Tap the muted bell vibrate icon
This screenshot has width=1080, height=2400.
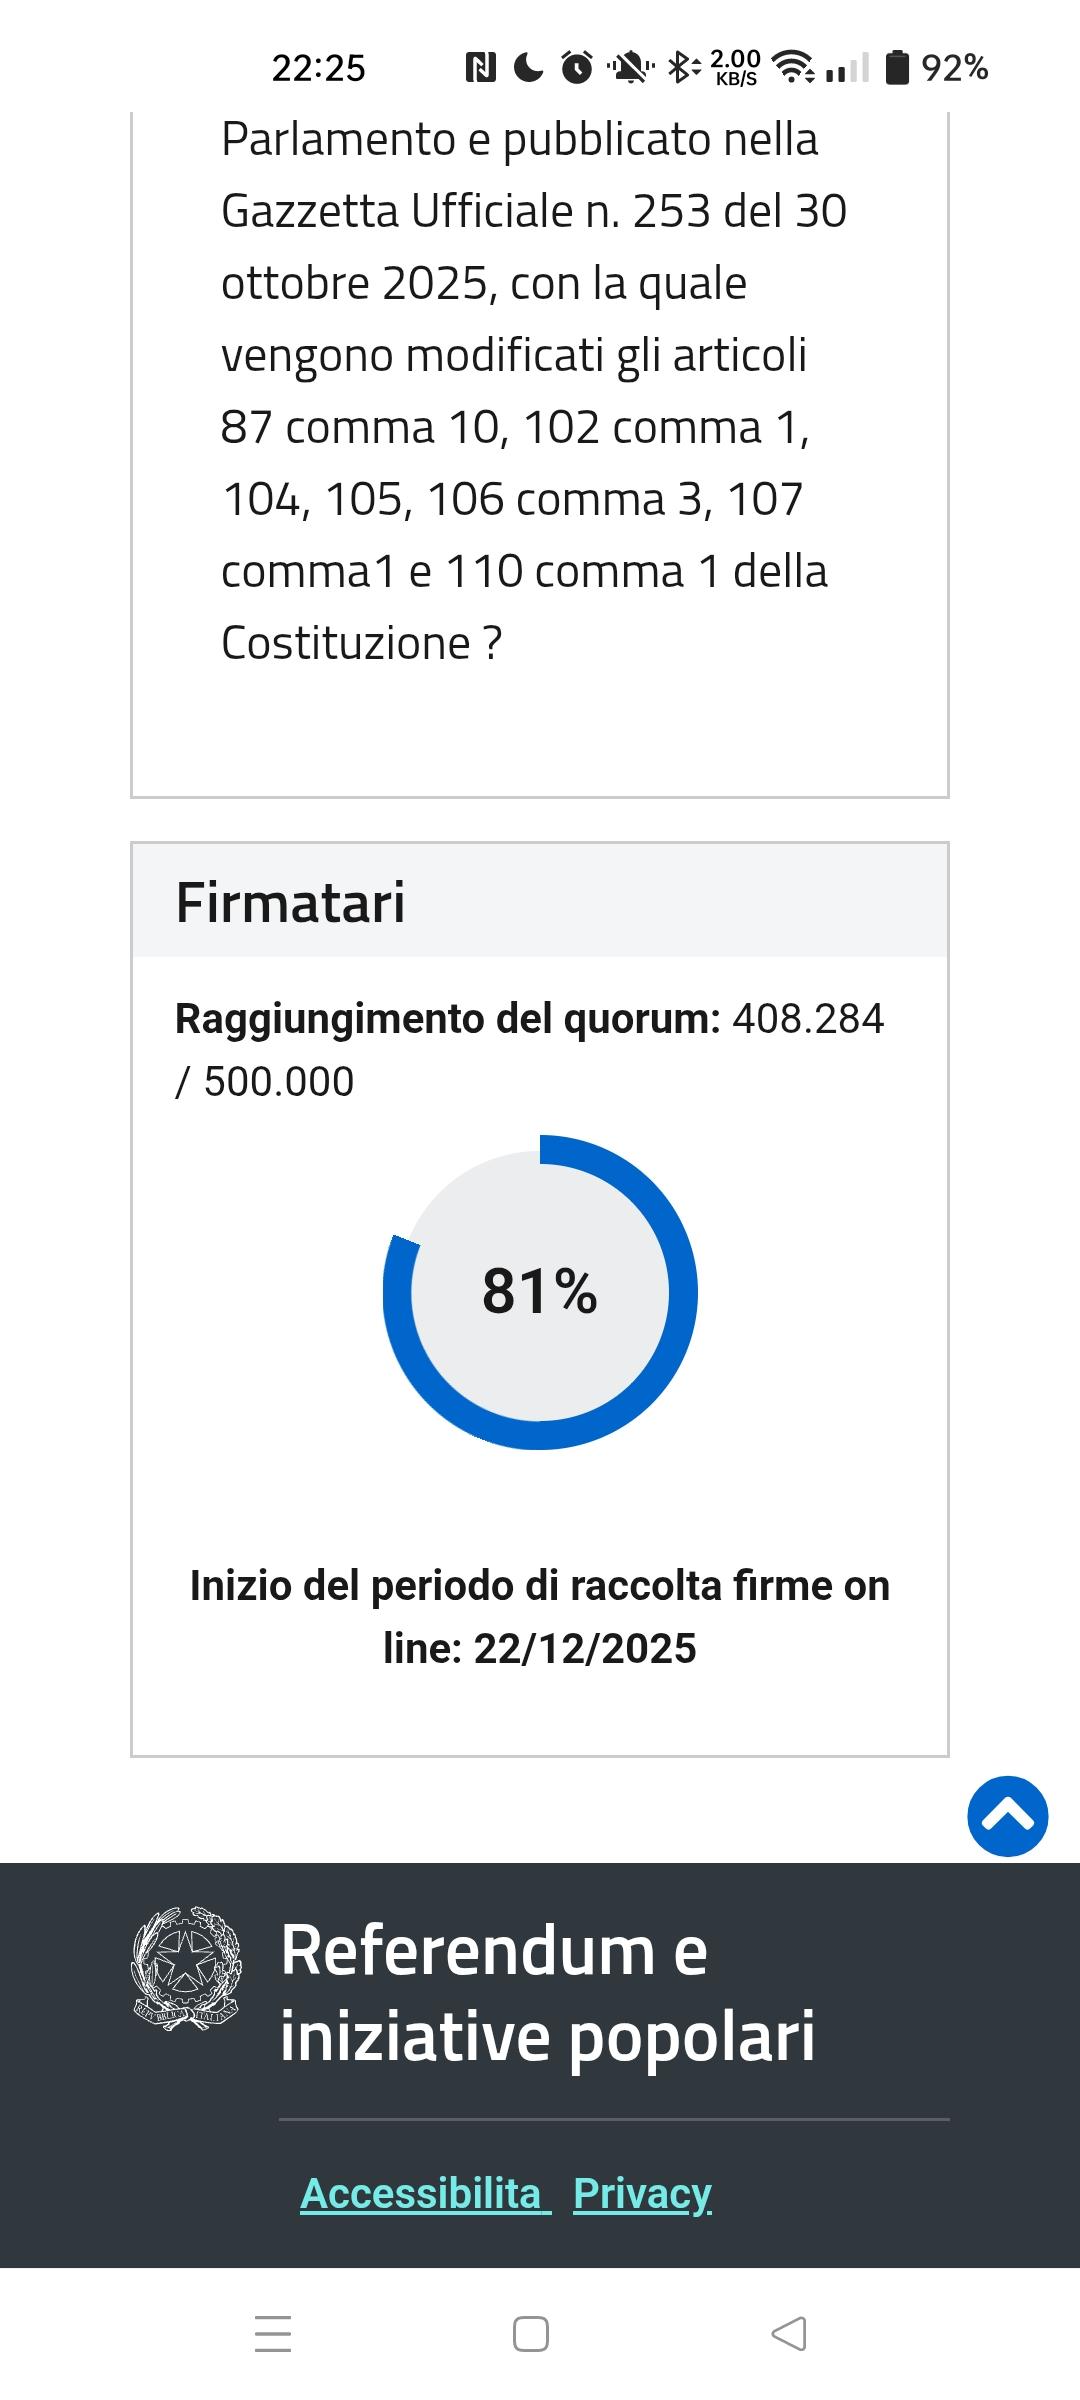coord(630,68)
